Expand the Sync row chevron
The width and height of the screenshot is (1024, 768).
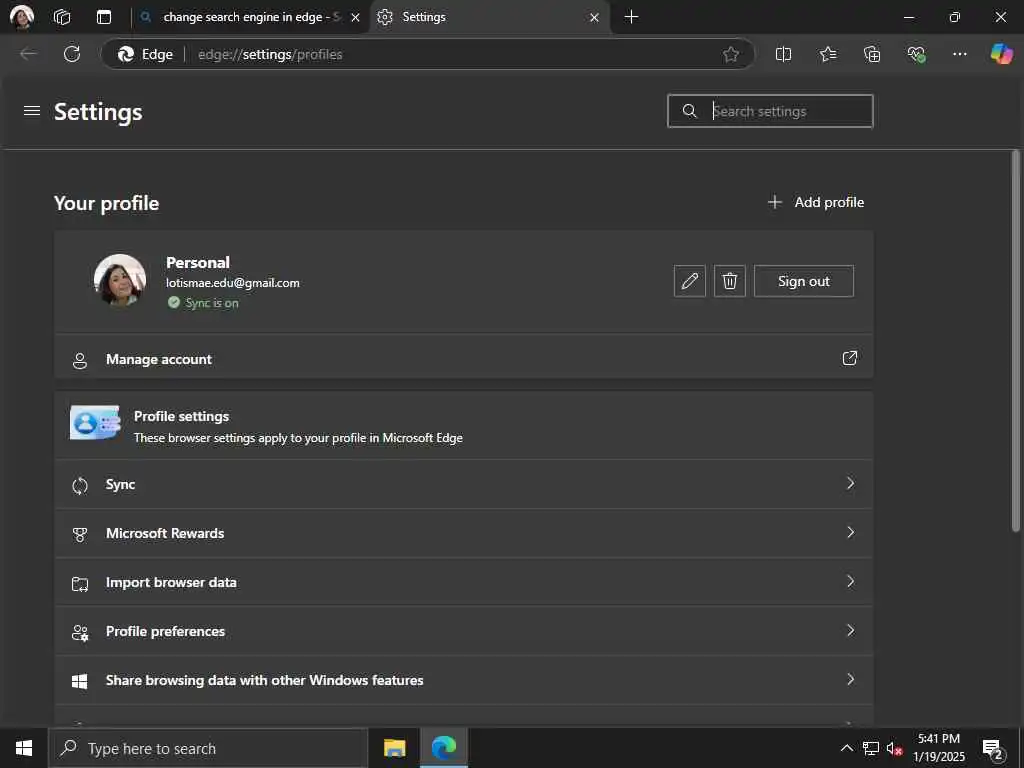click(x=850, y=483)
